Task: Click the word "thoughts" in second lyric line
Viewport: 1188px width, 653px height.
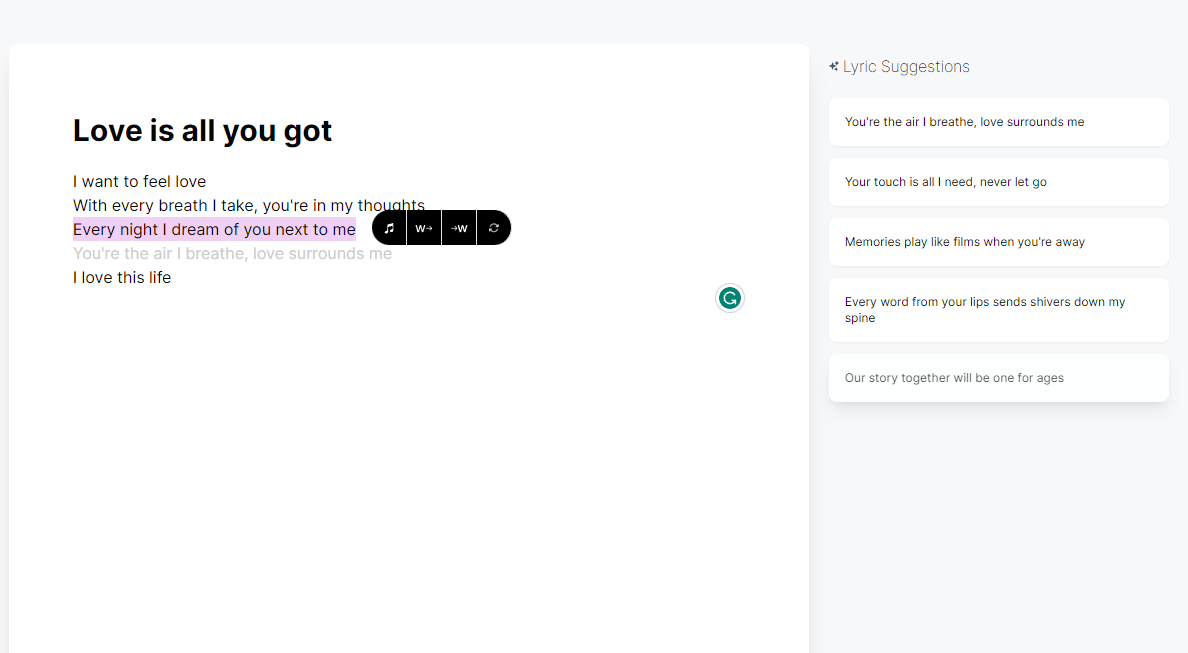Action: pos(395,203)
